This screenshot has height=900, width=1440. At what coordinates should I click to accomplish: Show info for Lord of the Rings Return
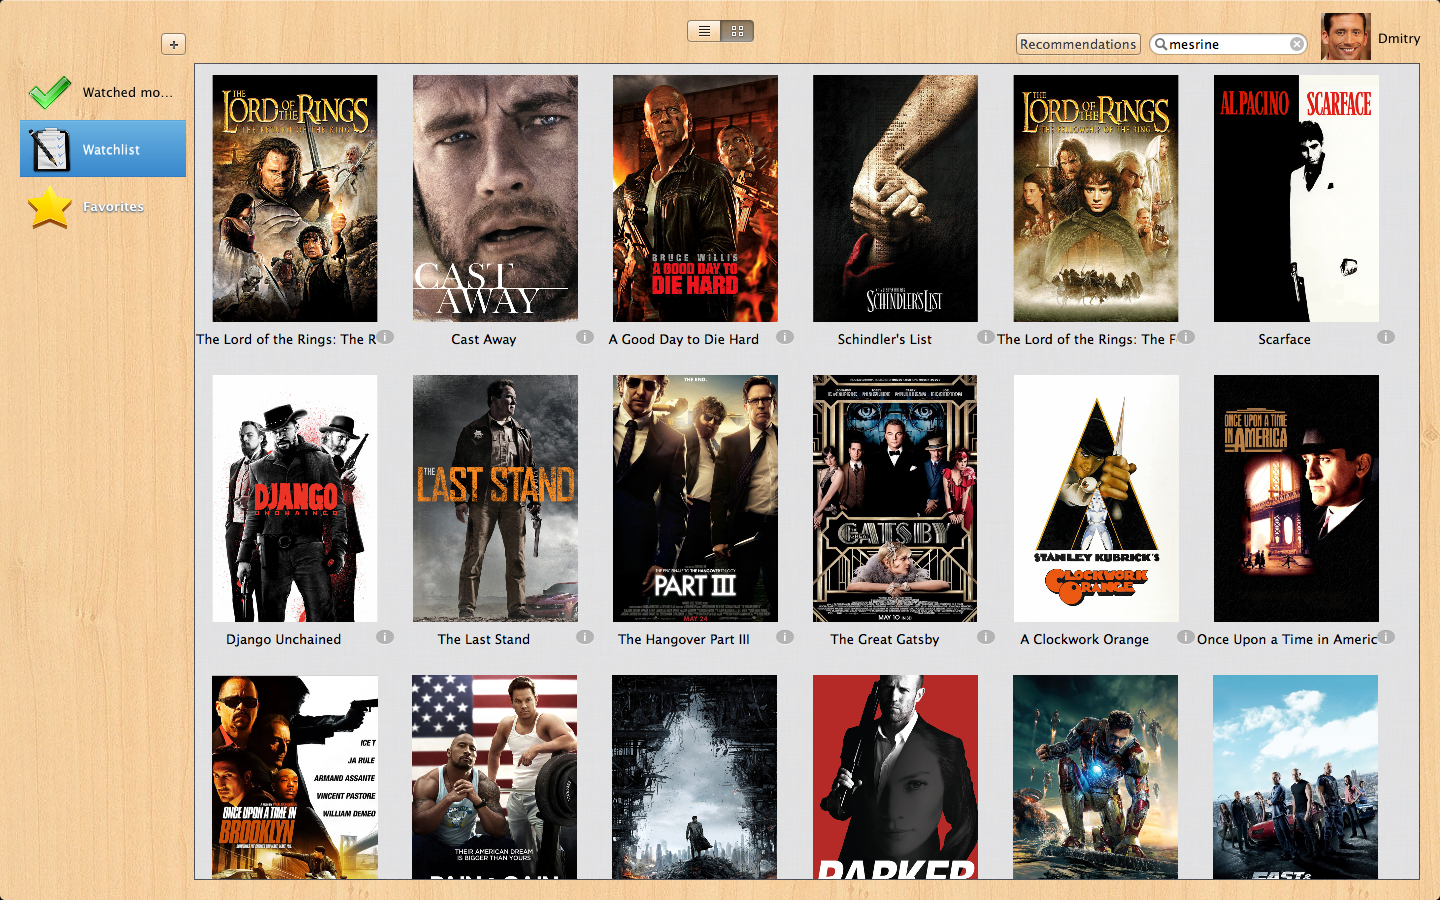pyautogui.click(x=385, y=337)
